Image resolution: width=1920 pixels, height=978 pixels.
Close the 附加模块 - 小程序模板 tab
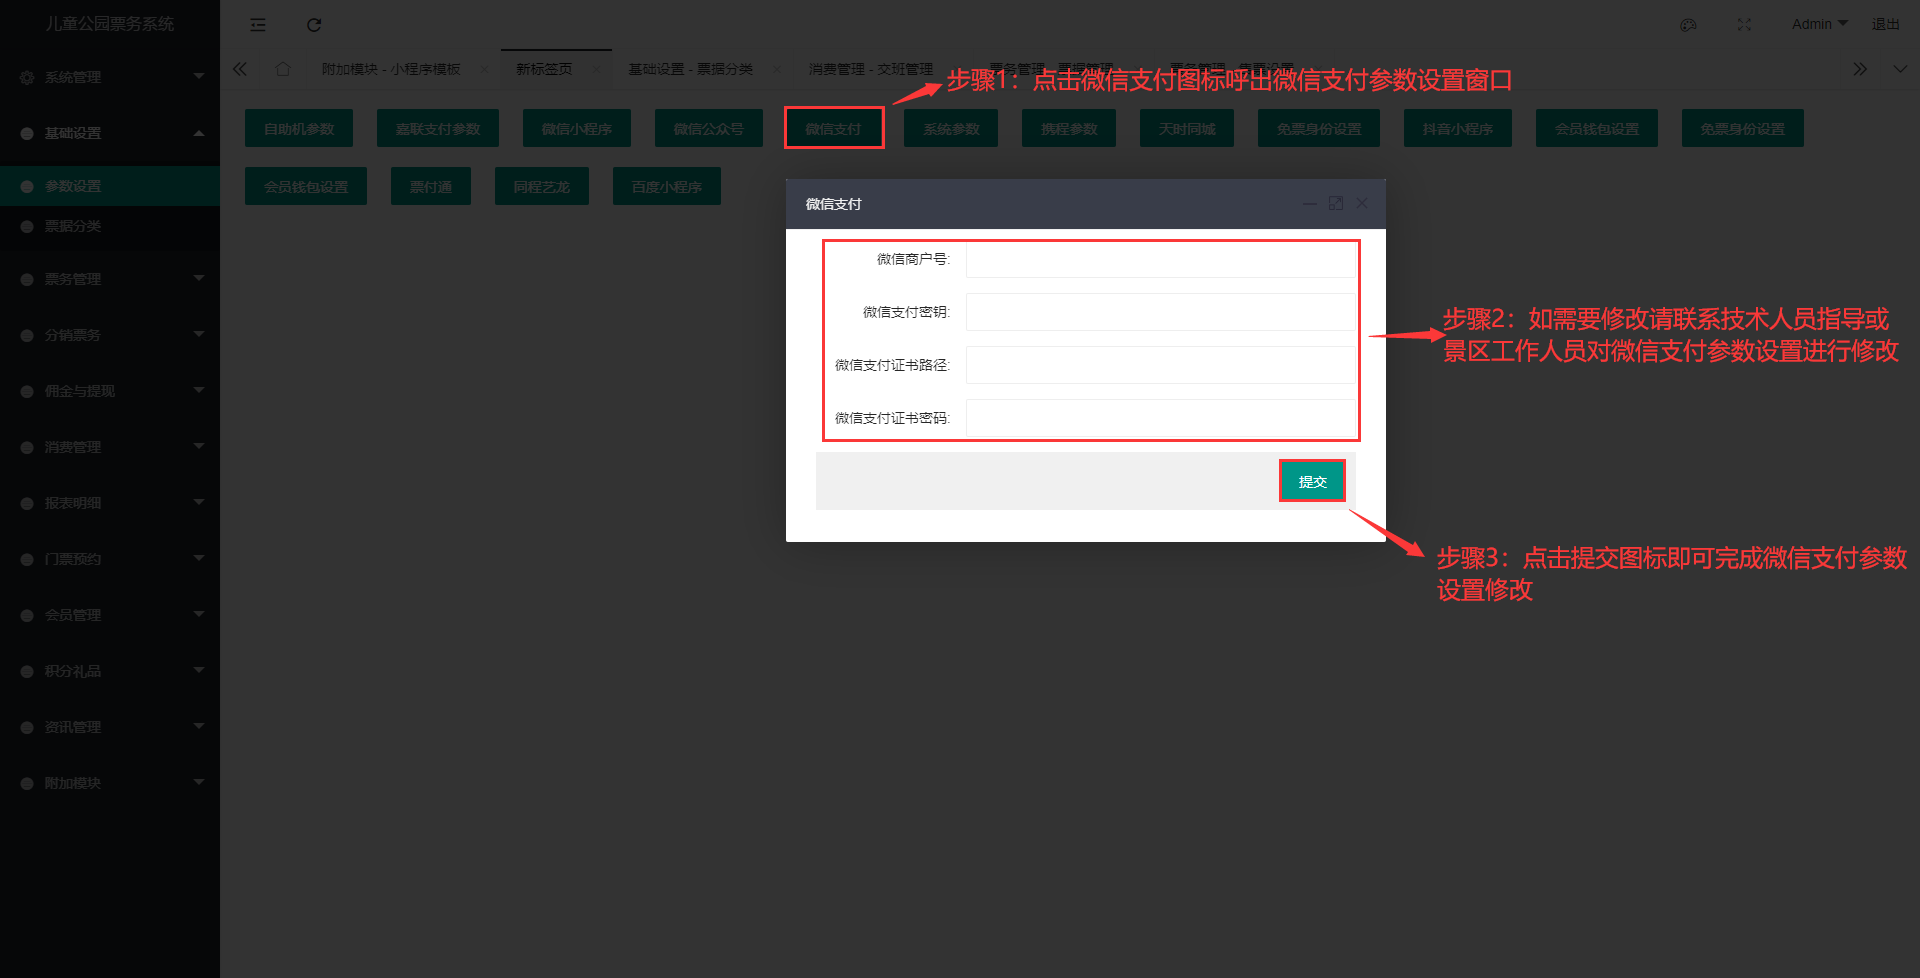point(484,69)
